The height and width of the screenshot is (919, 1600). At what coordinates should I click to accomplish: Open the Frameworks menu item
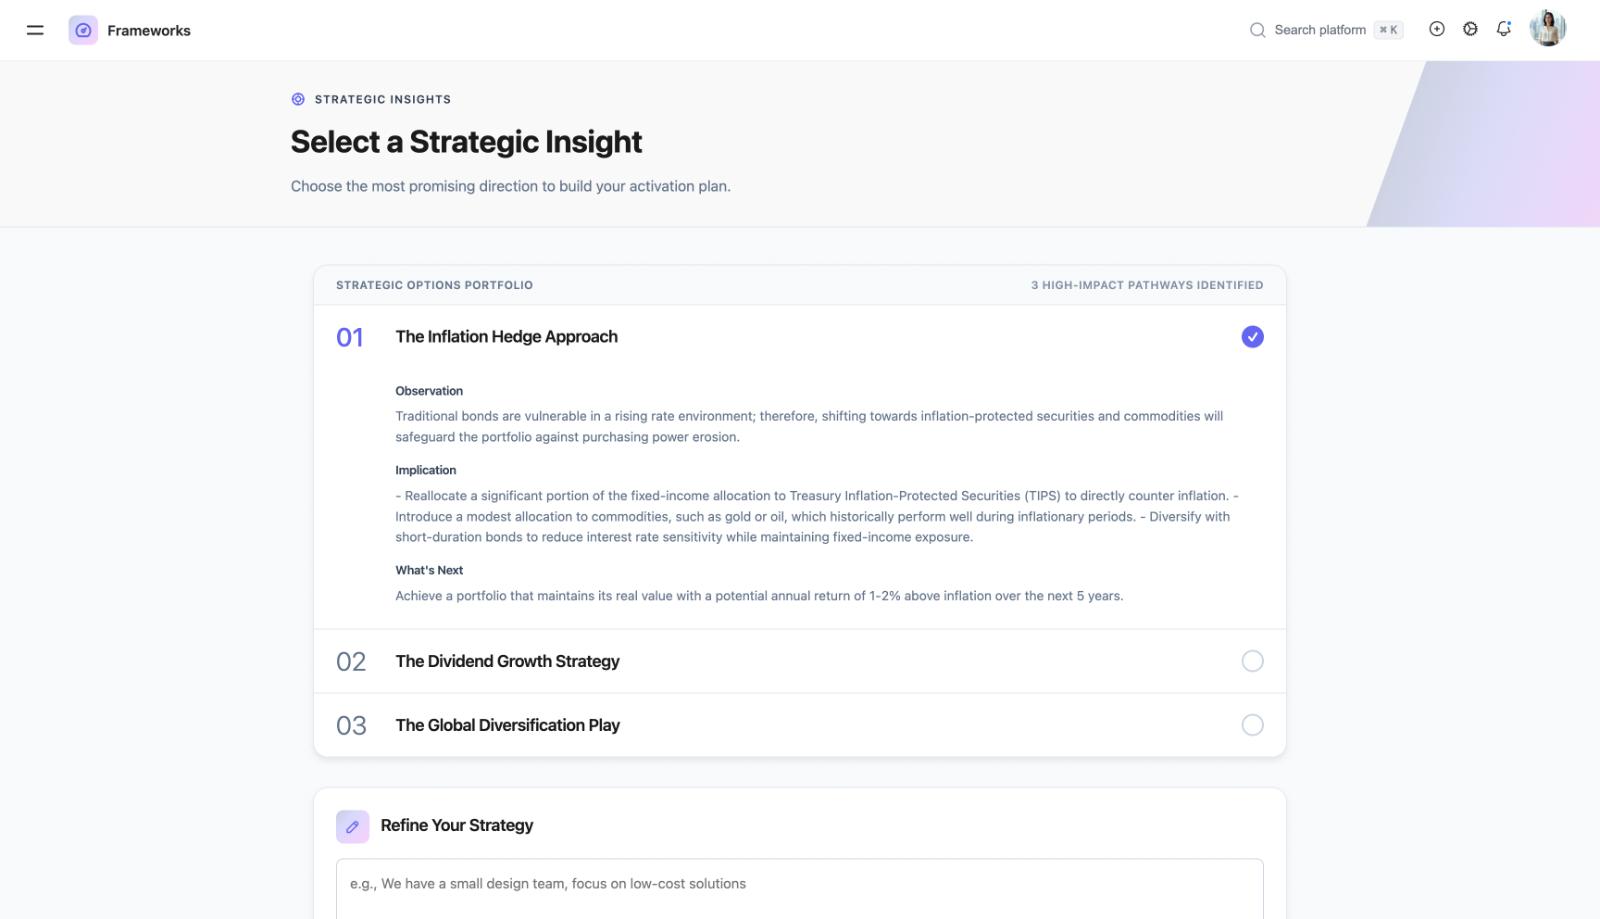[x=149, y=30]
